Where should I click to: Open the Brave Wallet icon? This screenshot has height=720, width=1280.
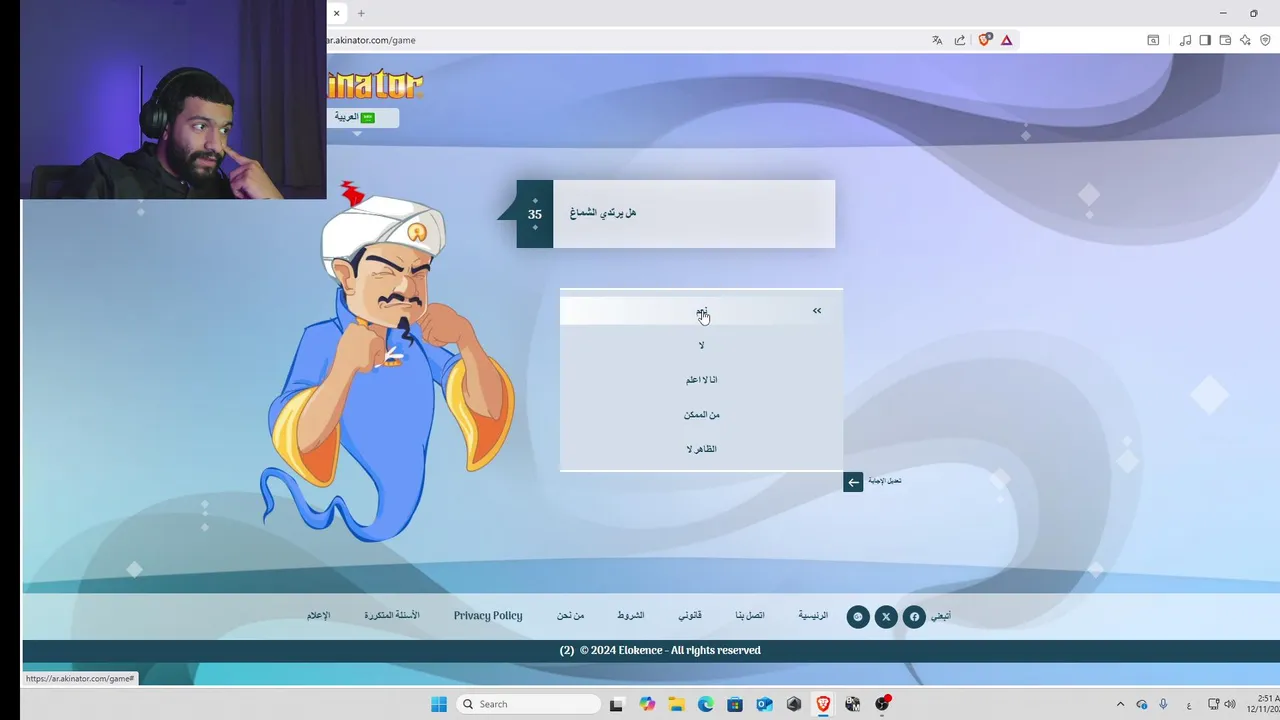coord(1225,40)
